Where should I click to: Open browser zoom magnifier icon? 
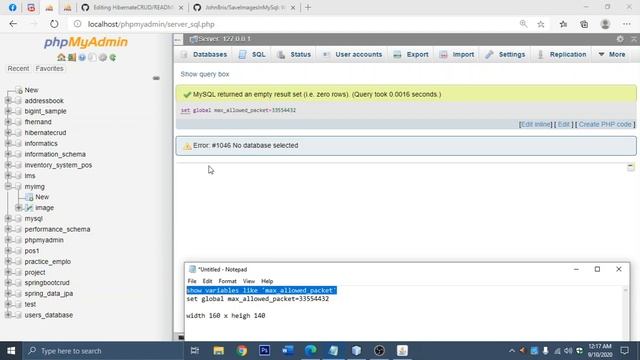523,24
